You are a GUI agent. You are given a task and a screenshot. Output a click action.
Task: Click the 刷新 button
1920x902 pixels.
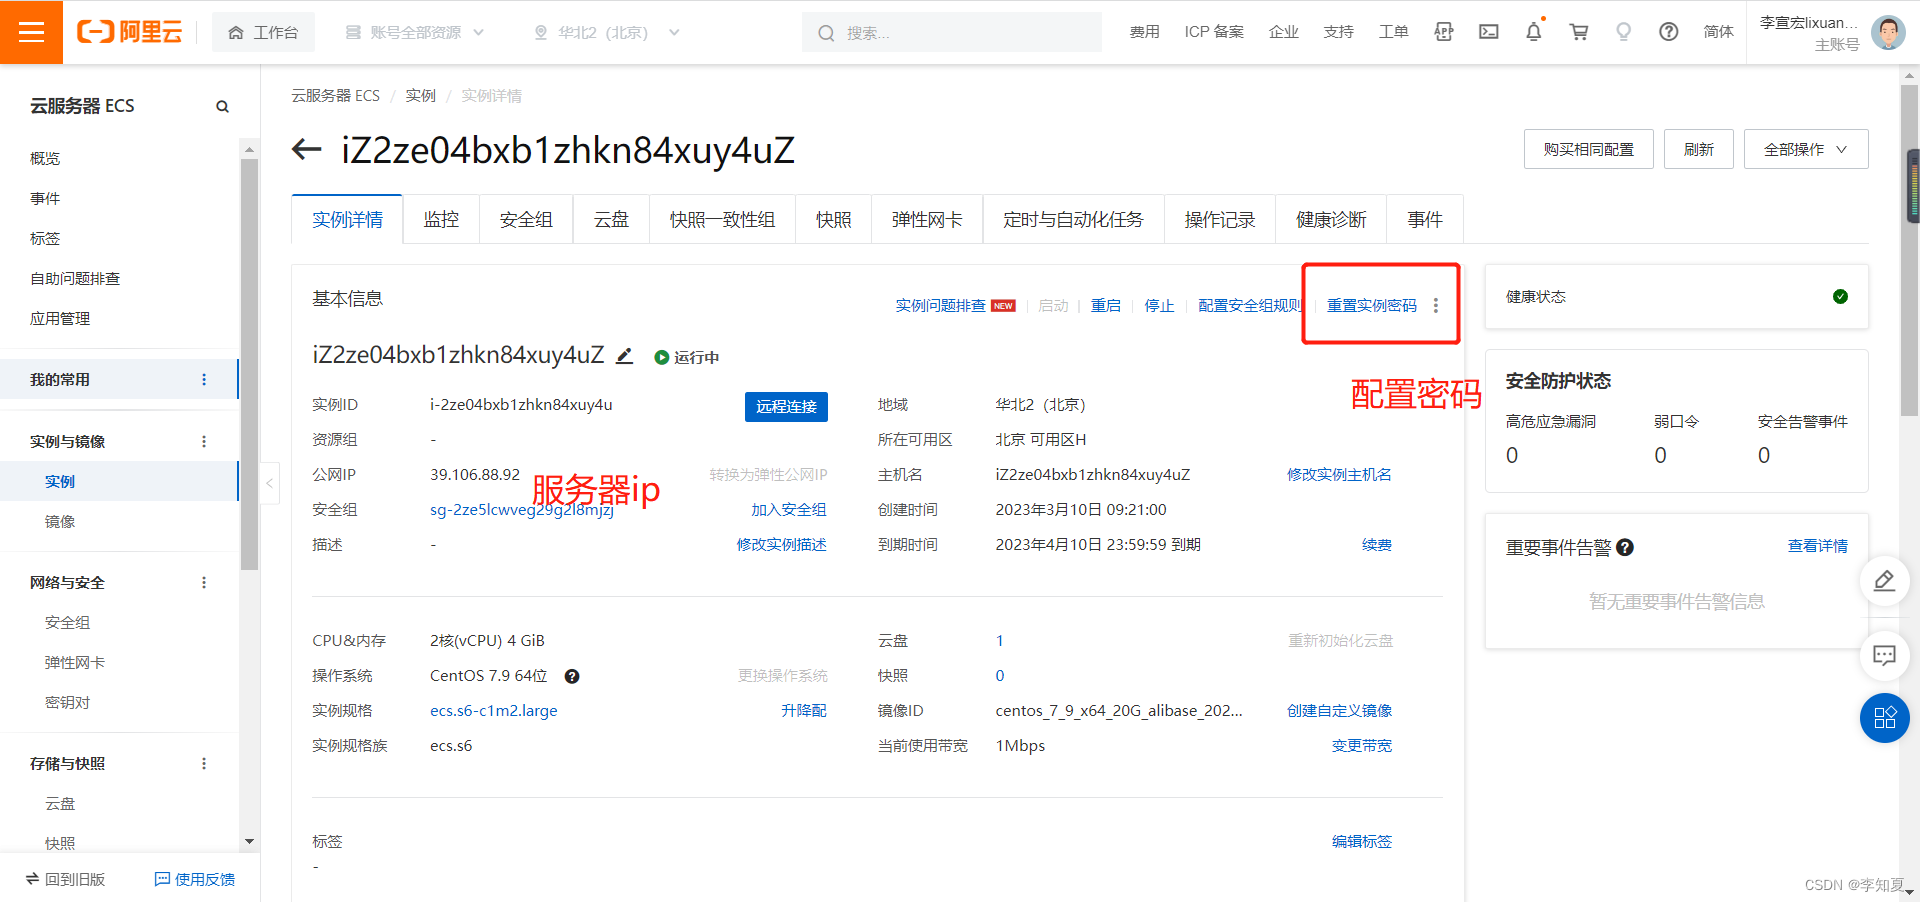tap(1698, 149)
